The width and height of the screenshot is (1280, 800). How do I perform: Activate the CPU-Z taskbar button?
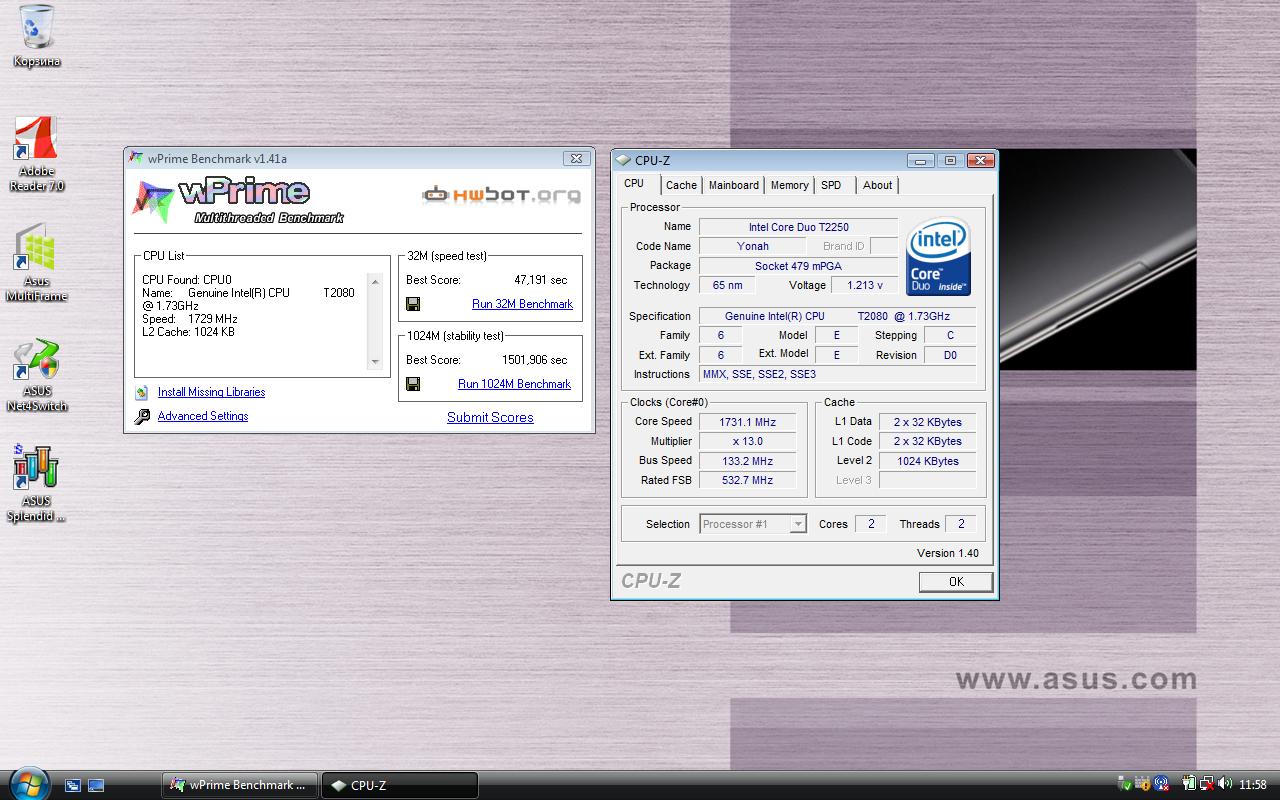click(400, 785)
